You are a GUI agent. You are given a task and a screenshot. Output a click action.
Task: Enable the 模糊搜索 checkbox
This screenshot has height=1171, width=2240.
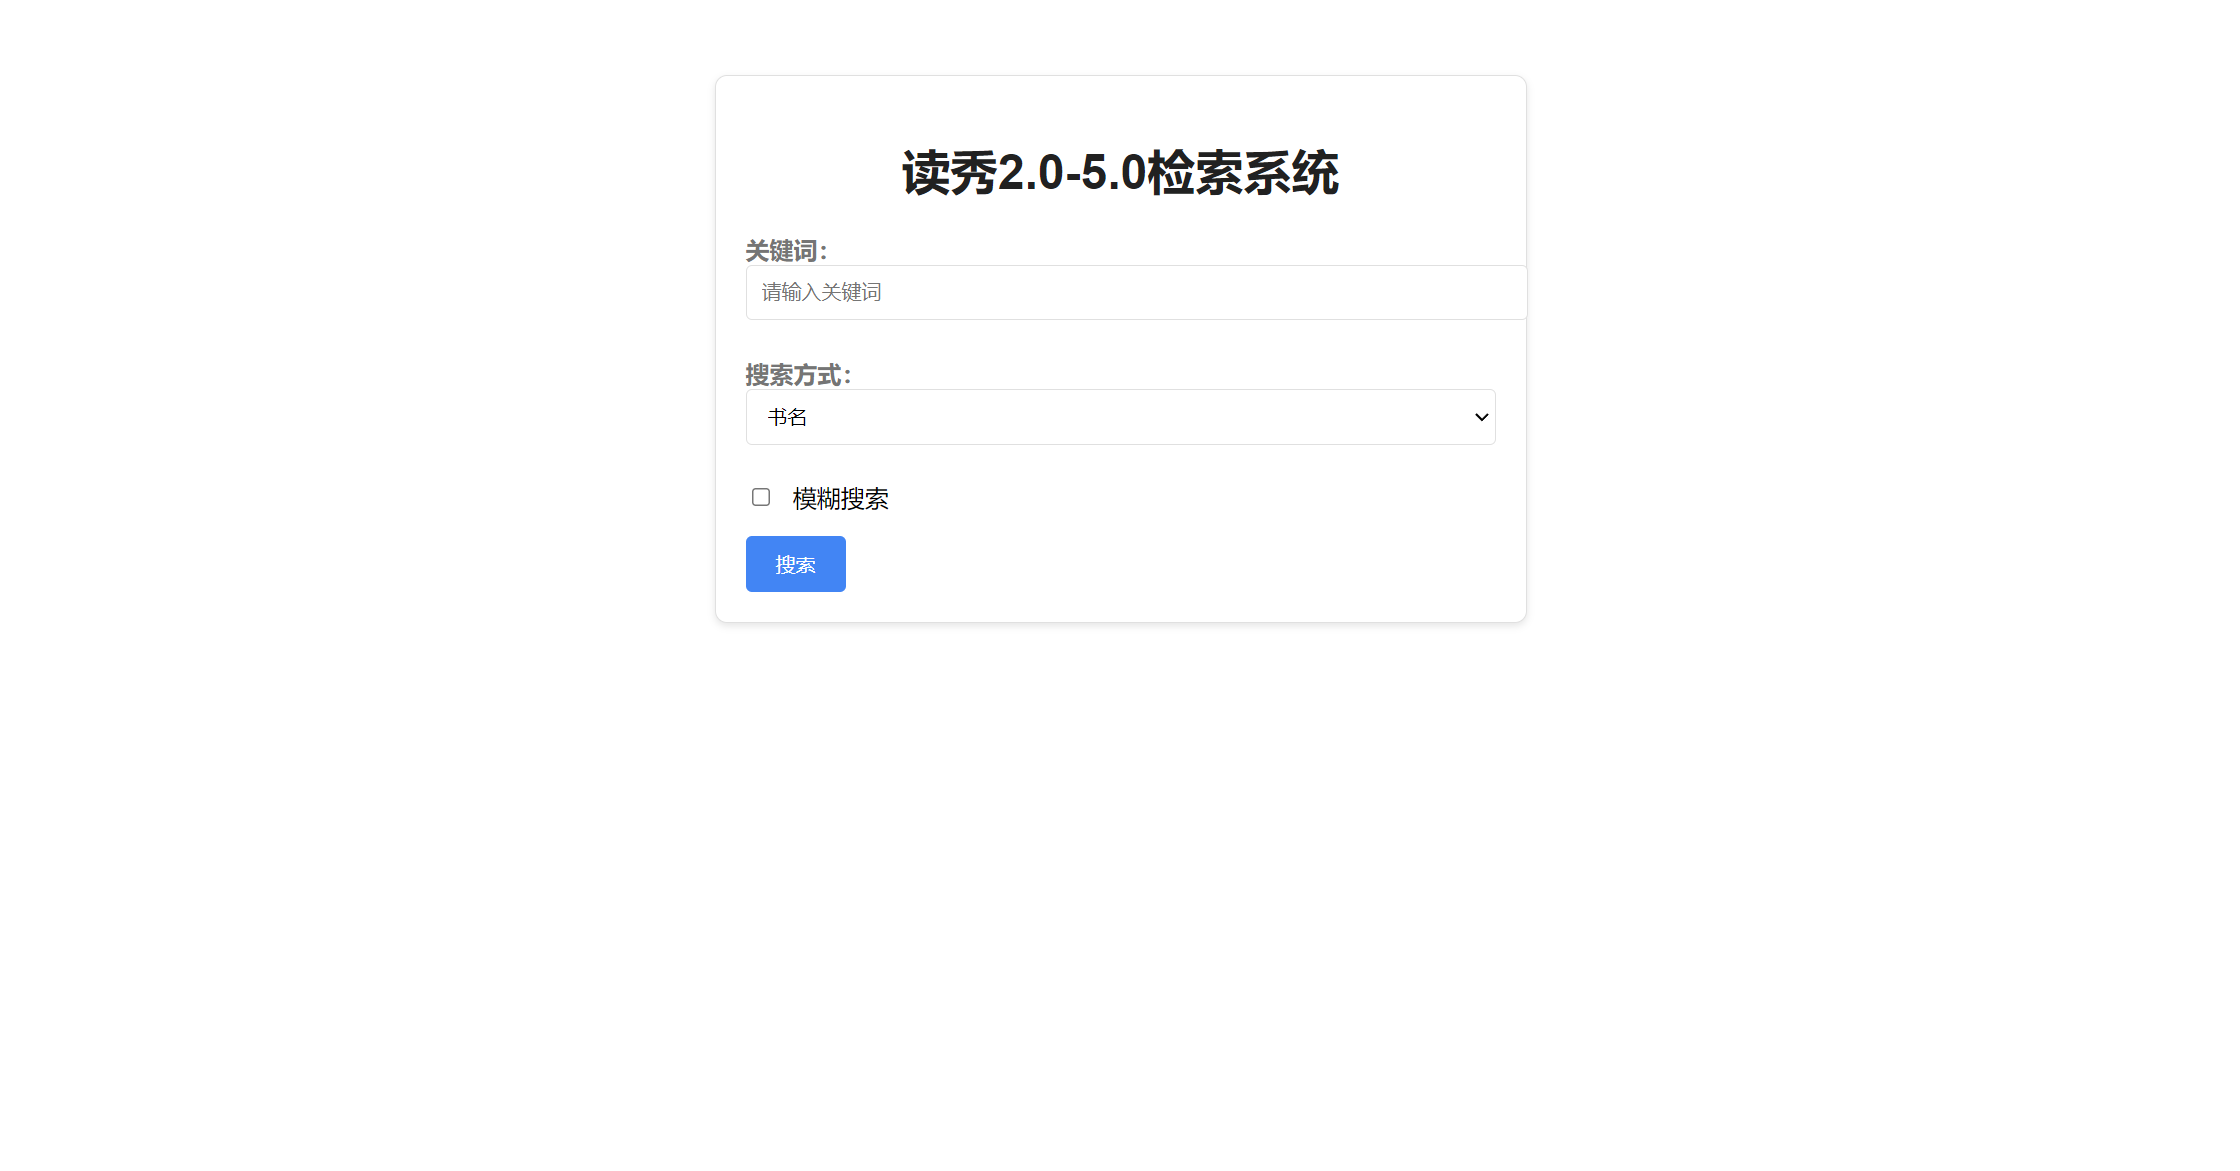761,497
